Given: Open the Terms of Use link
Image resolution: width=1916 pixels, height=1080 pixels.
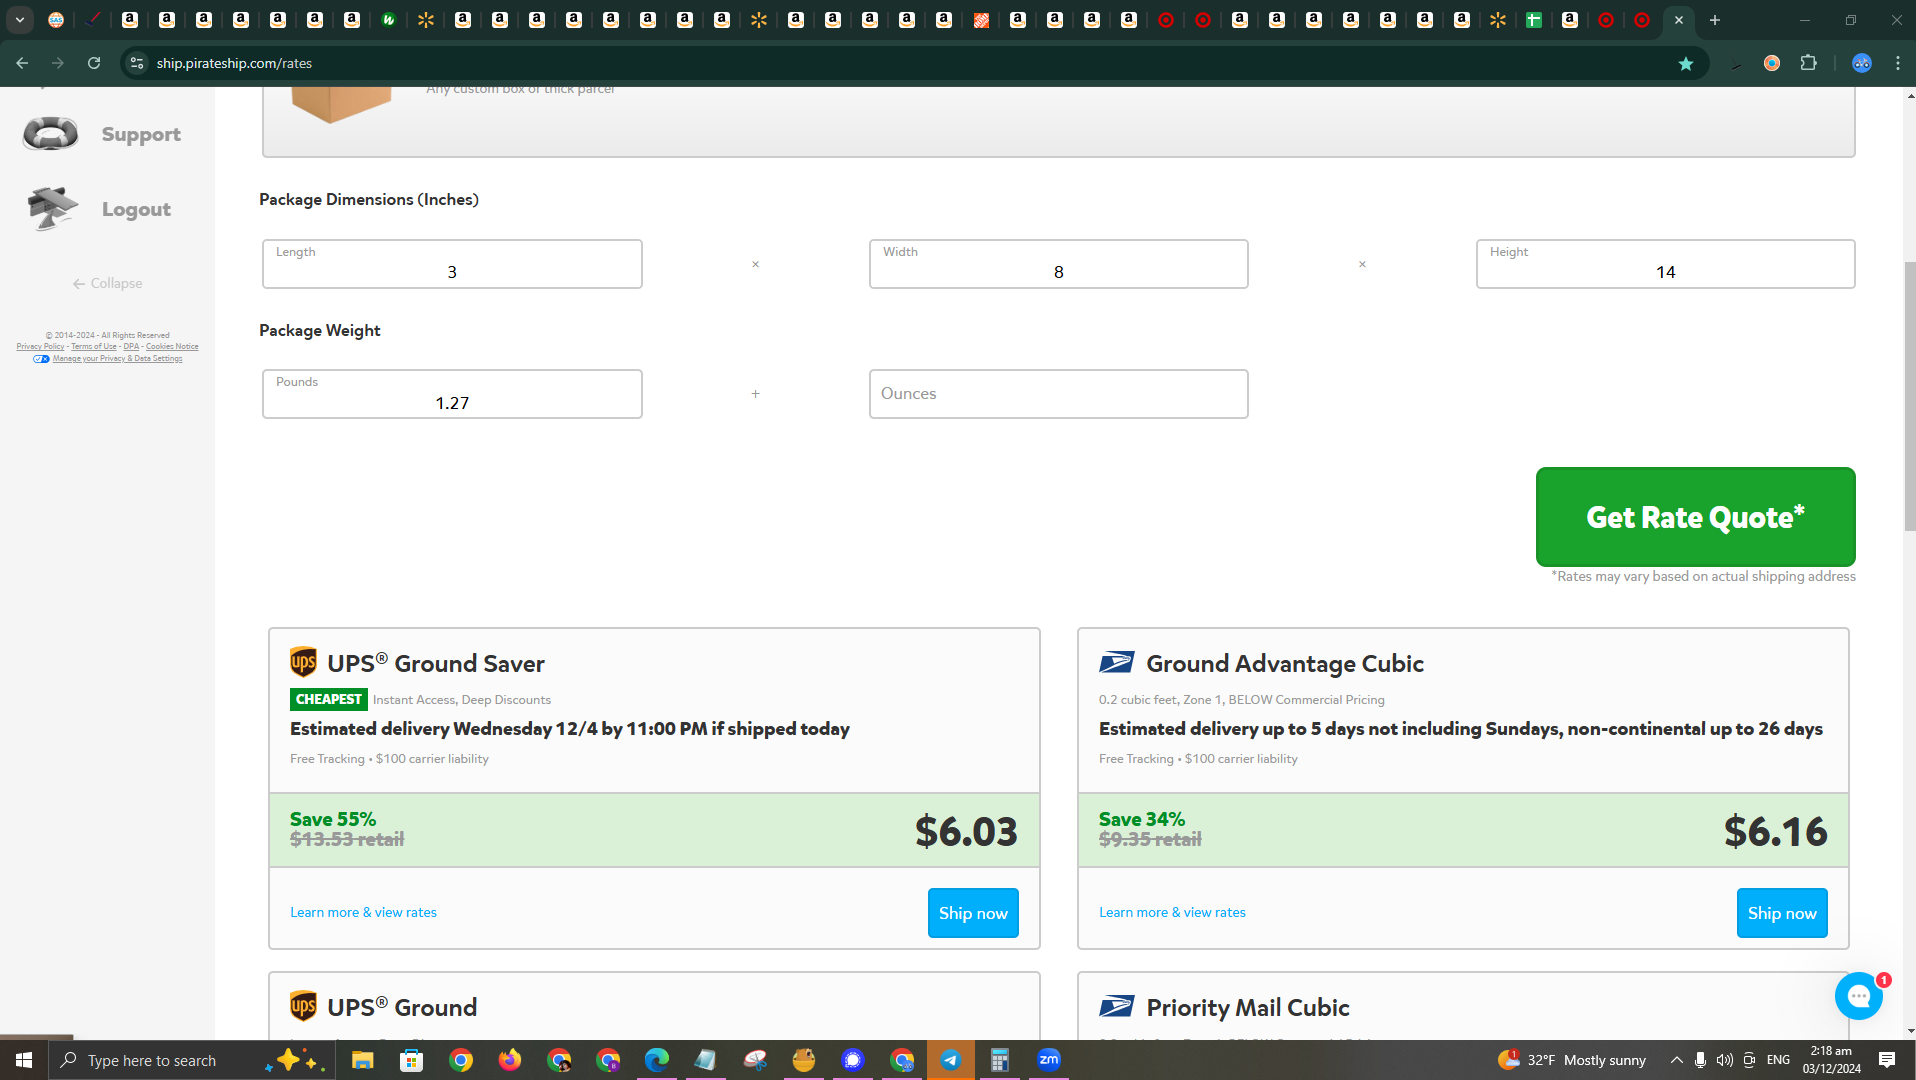Looking at the screenshot, I should (x=94, y=347).
